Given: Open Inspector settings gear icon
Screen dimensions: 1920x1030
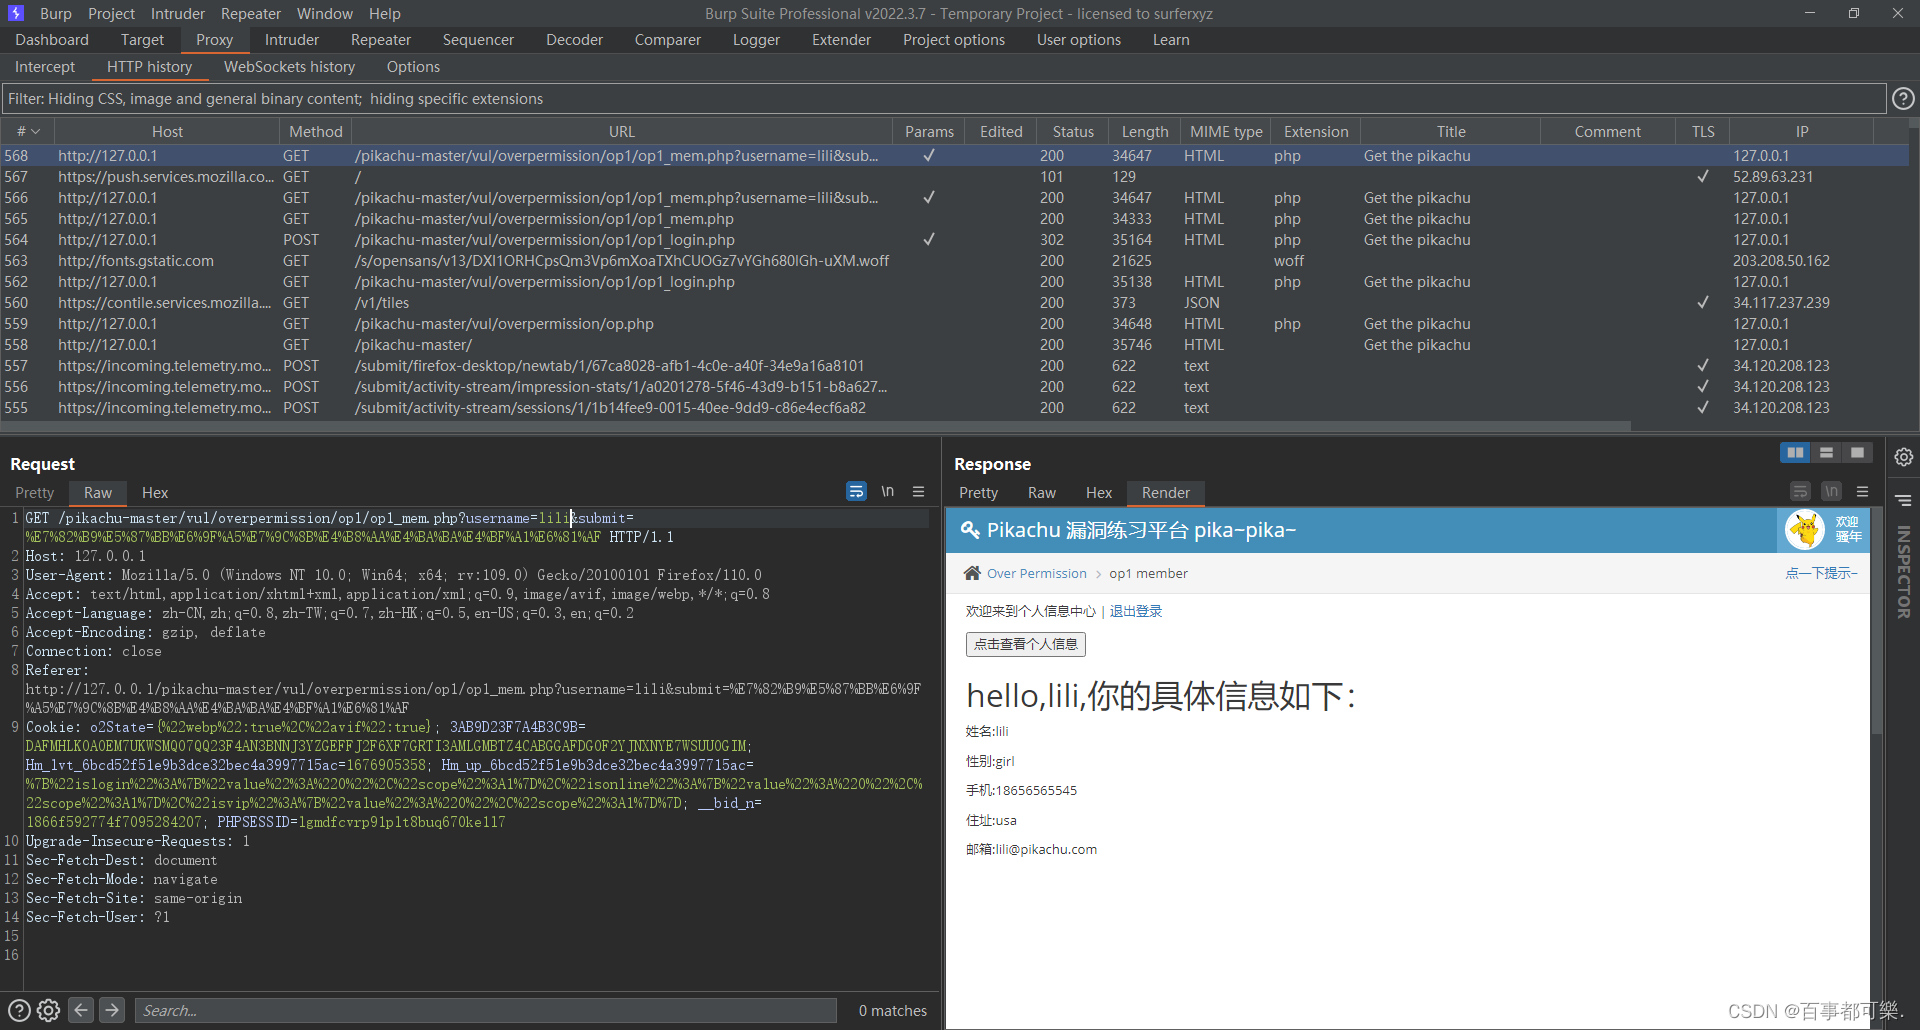Looking at the screenshot, I should (1903, 457).
